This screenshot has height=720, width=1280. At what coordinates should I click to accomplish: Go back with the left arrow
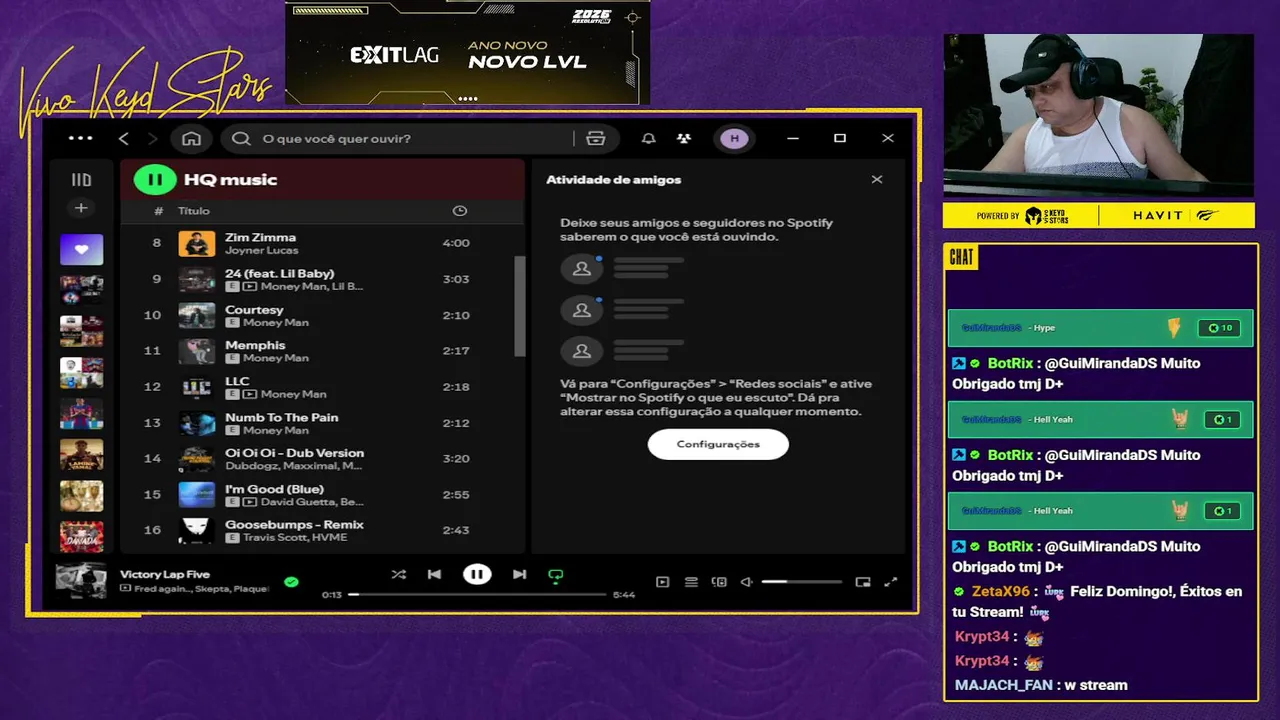[124, 138]
